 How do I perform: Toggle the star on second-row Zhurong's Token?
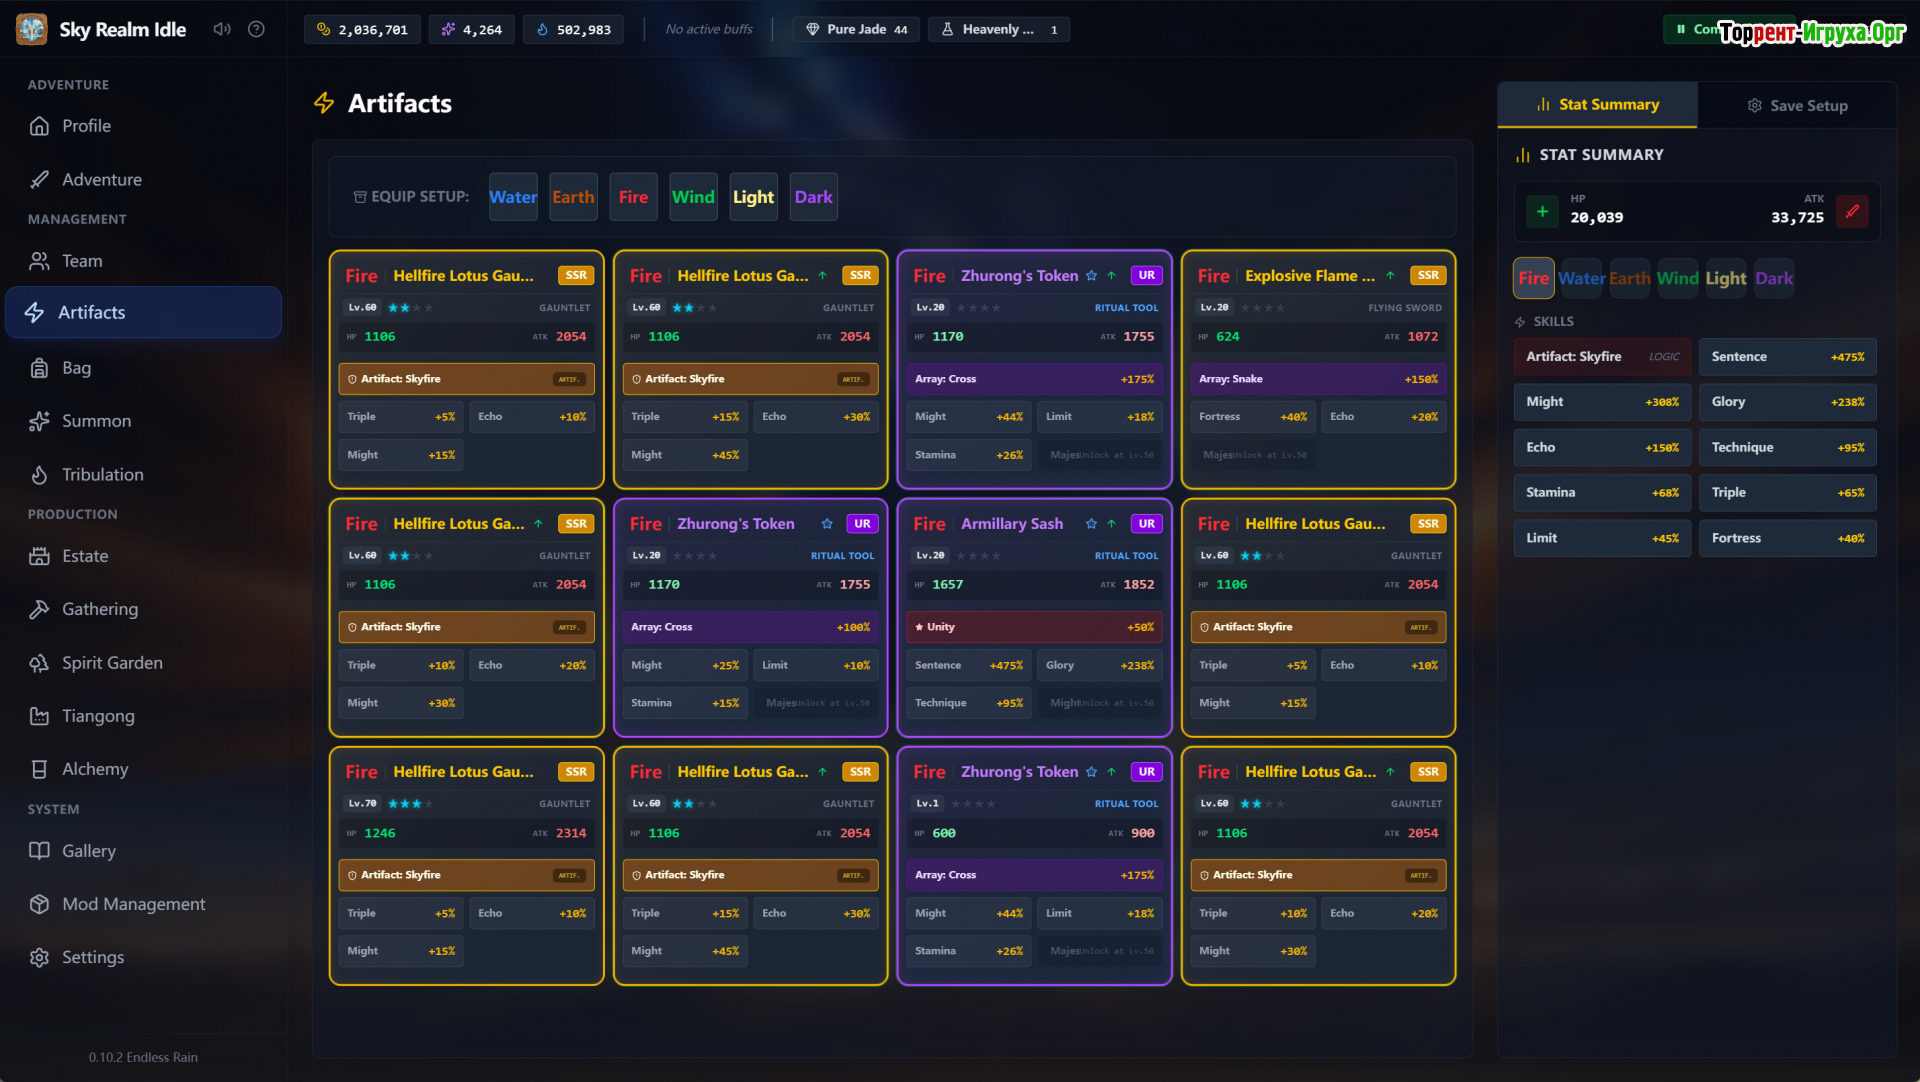tap(827, 524)
